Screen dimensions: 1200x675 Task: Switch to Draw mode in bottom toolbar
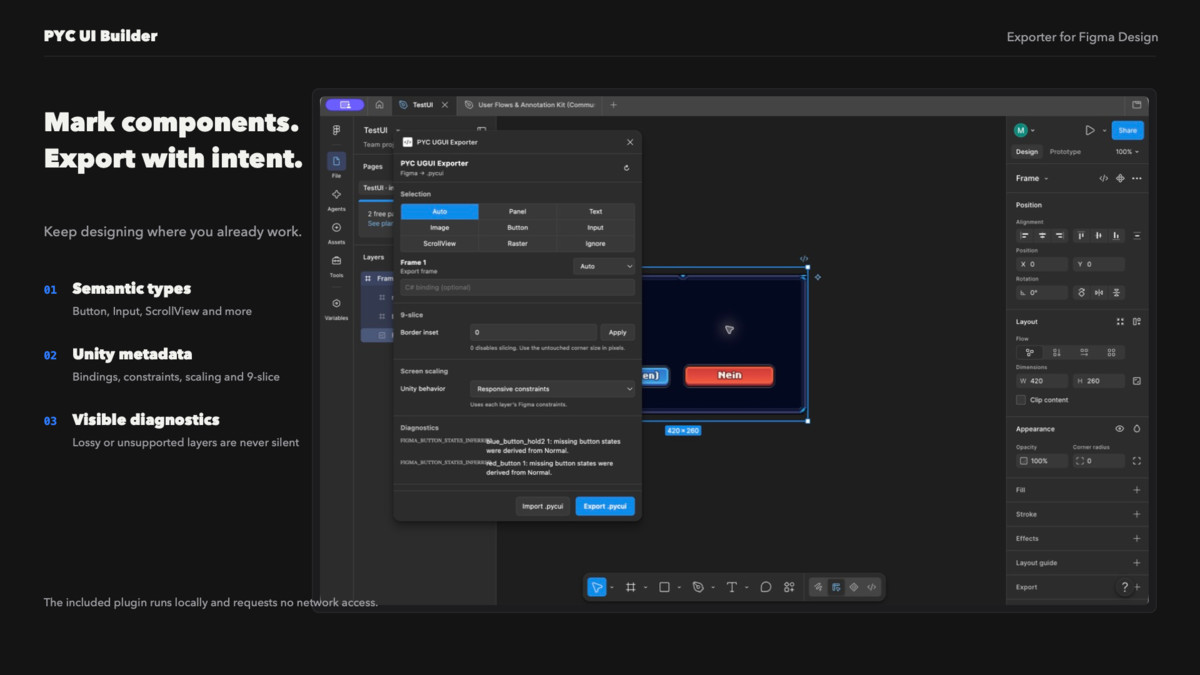[818, 587]
